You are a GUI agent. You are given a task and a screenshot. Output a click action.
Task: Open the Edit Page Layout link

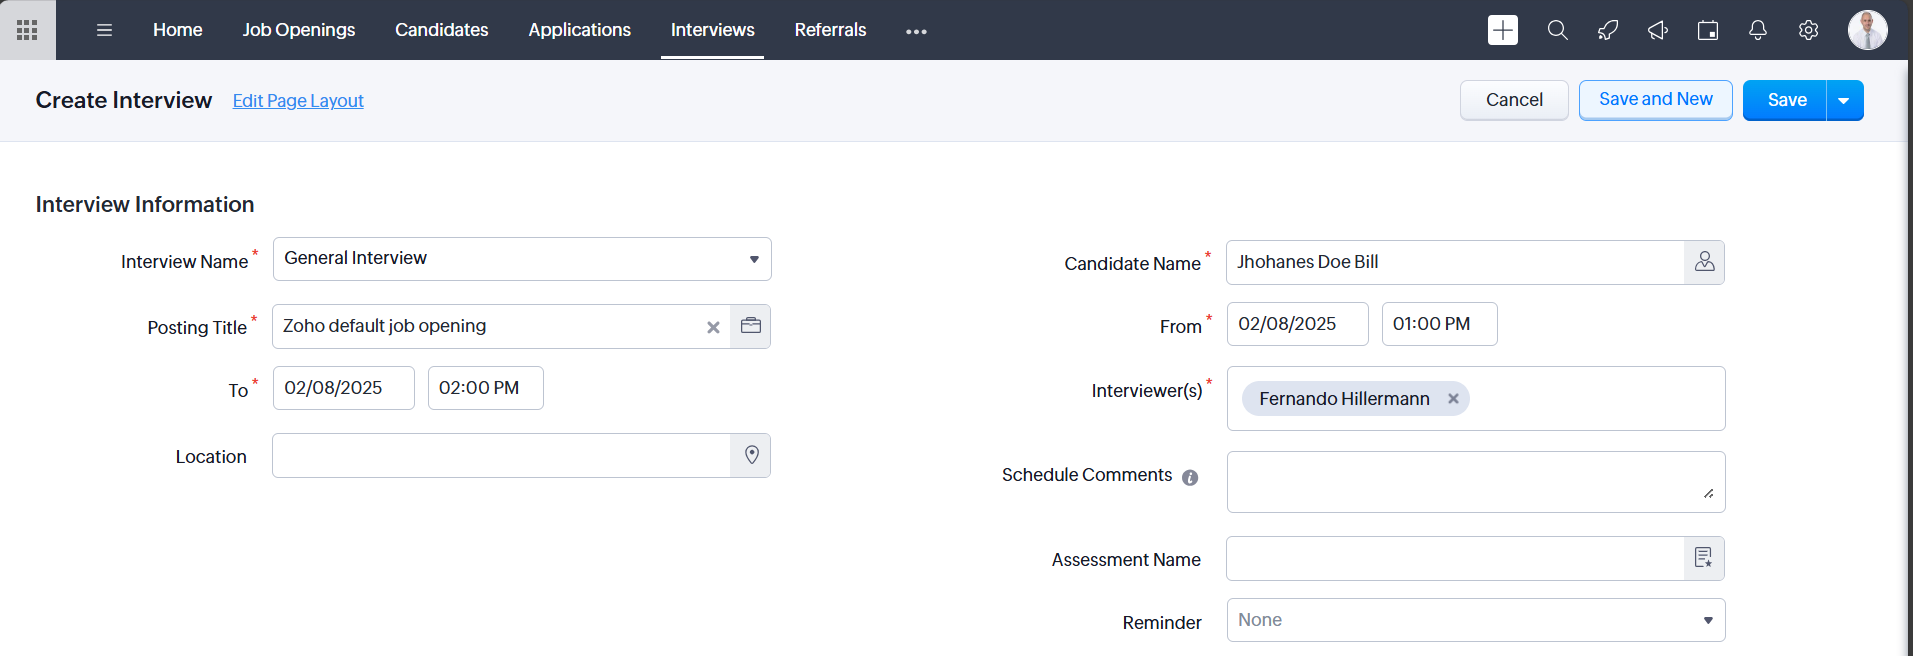(x=298, y=101)
